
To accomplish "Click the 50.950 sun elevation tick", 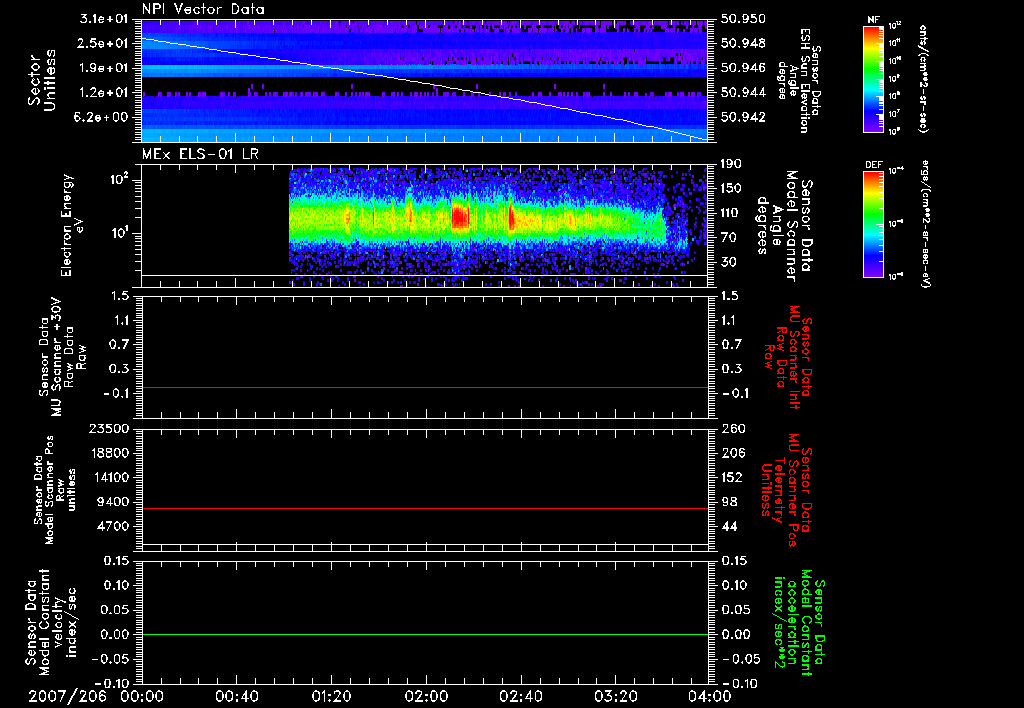I will [743, 19].
